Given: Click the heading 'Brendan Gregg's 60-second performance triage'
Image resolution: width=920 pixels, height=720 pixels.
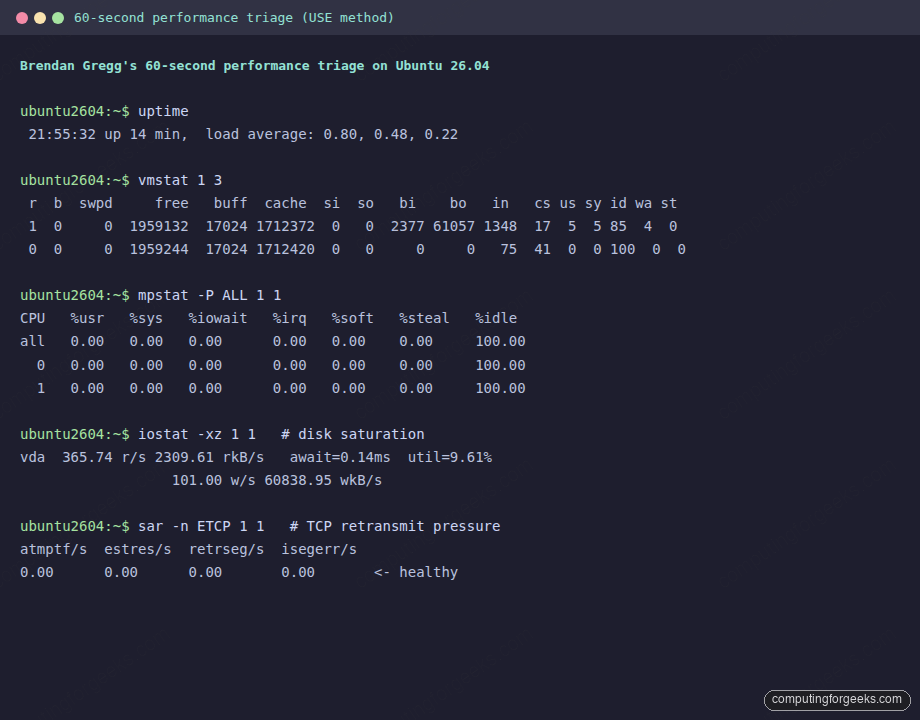Looking at the screenshot, I should coord(194,66).
